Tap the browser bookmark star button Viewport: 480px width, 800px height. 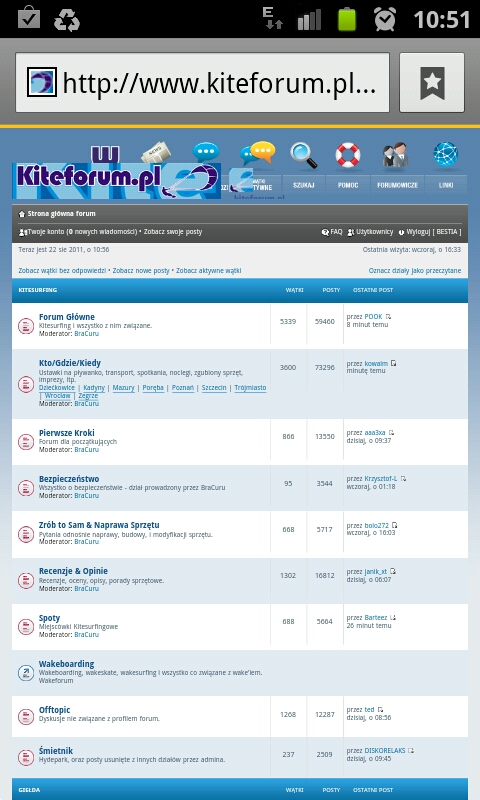point(432,83)
